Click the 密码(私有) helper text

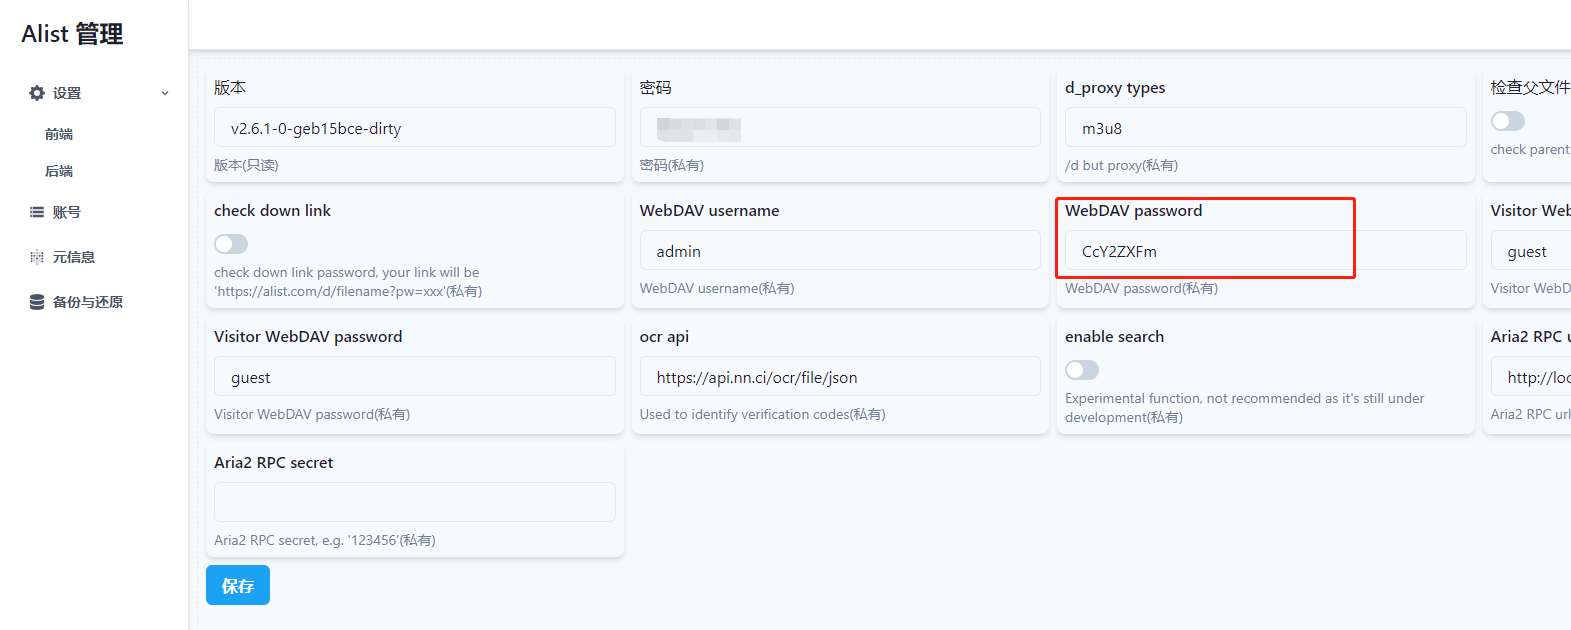point(672,165)
